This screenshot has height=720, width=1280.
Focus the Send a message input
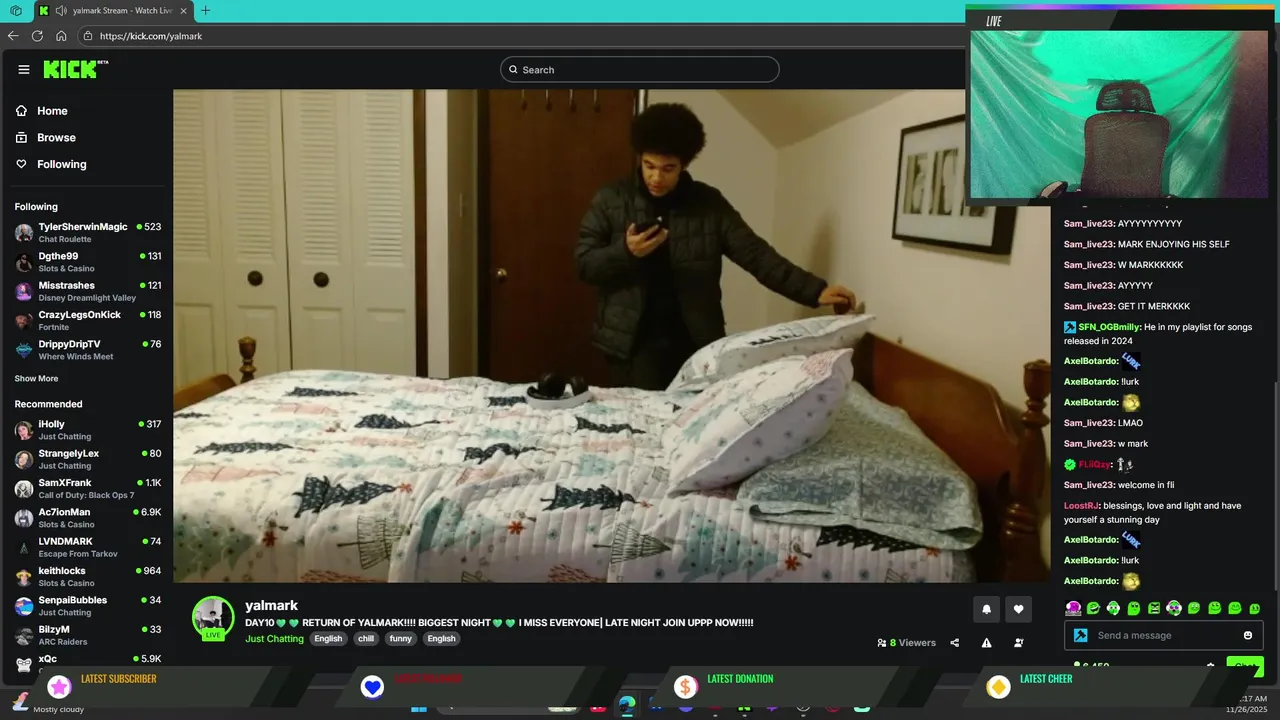(1165, 635)
